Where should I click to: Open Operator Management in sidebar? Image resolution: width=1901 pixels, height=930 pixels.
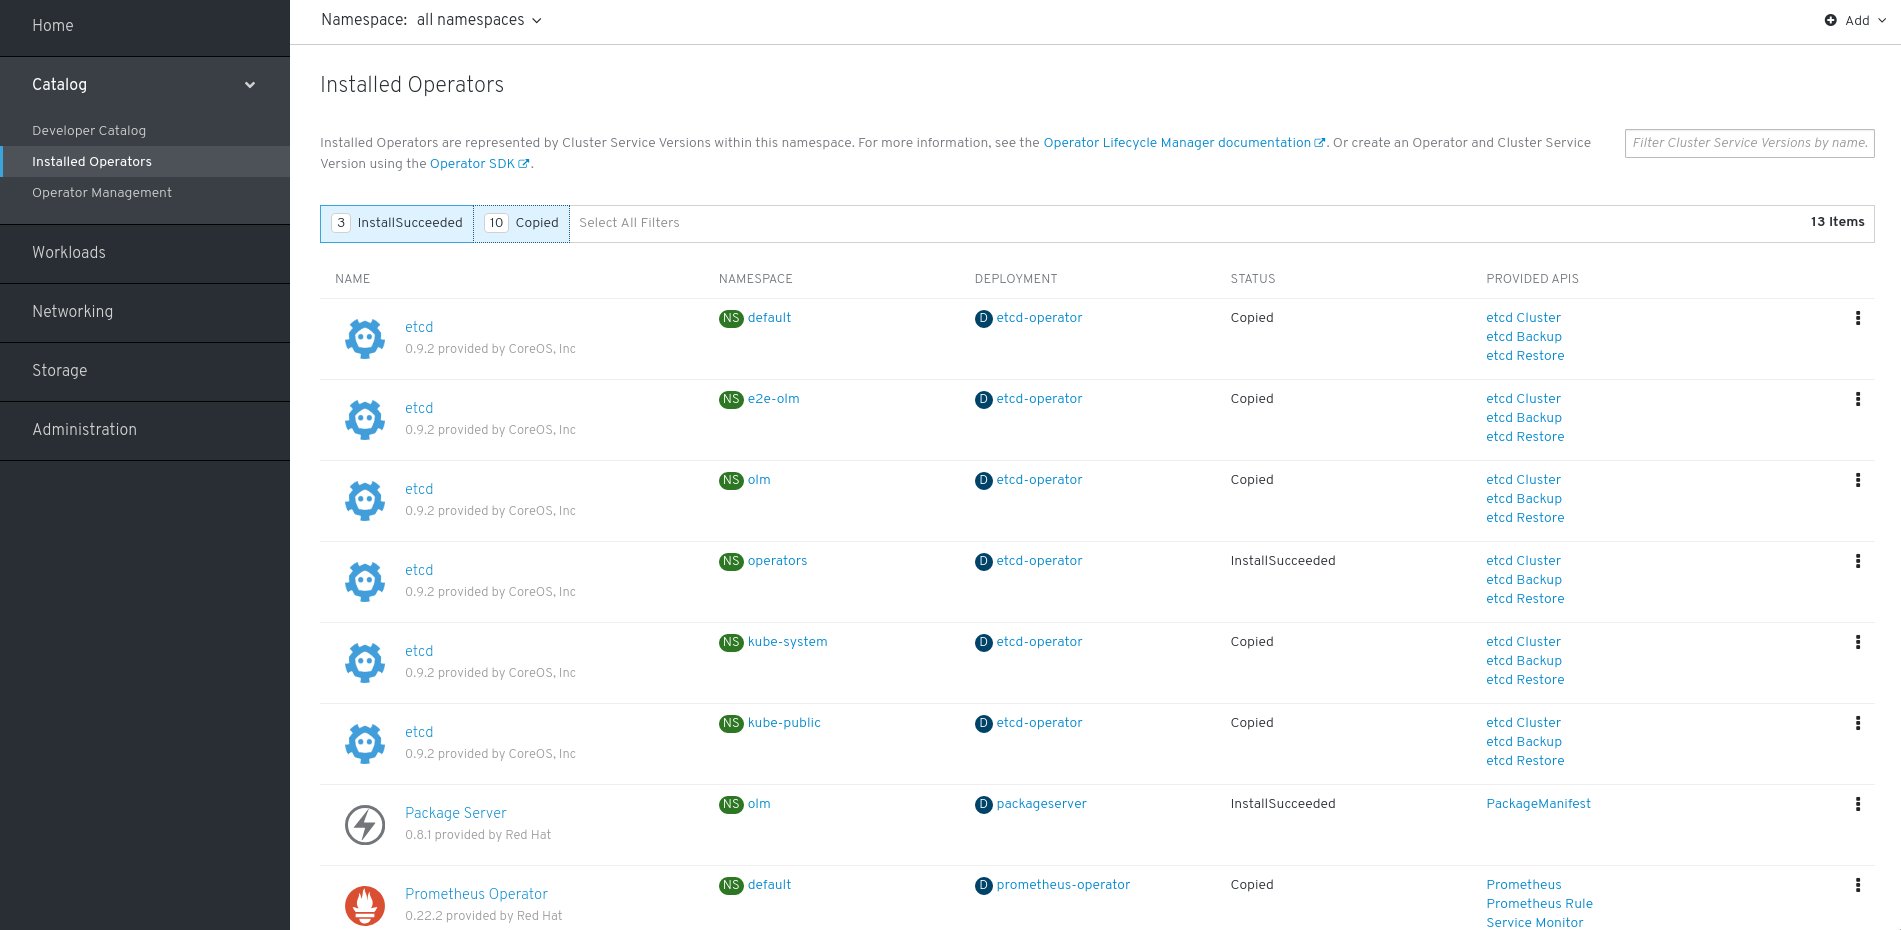pyautogui.click(x=102, y=193)
